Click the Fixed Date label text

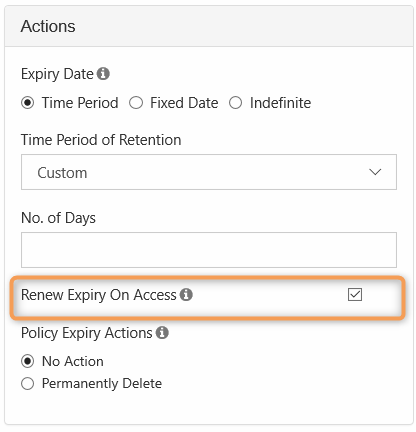coord(184,103)
